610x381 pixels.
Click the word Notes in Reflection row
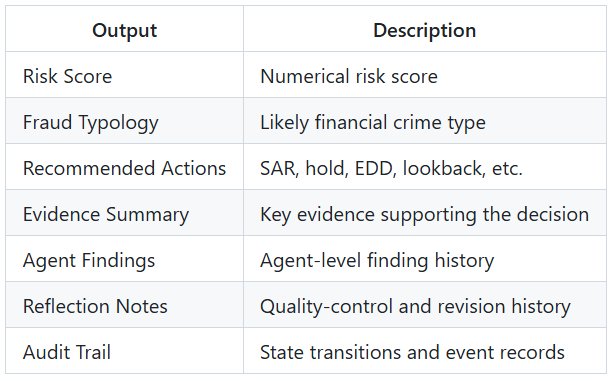[142, 306]
